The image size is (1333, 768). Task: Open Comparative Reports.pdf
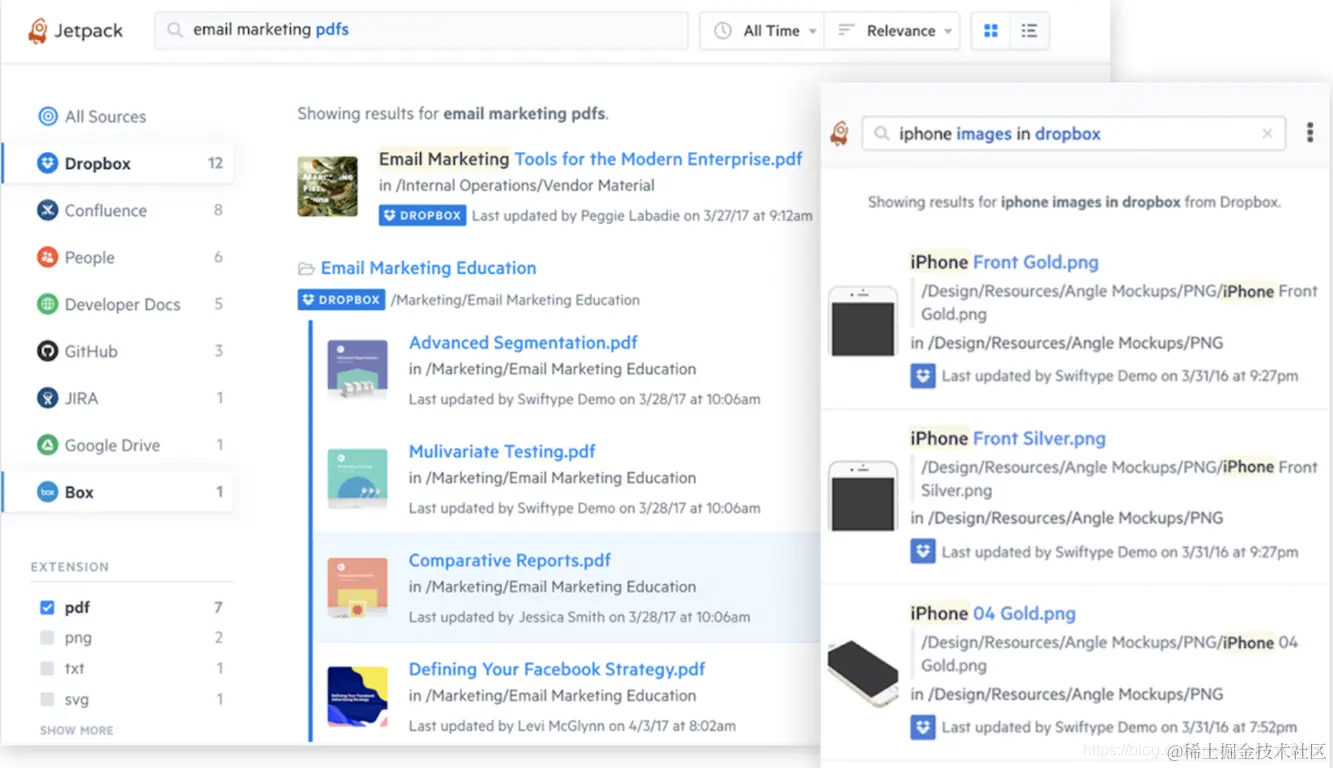(x=509, y=560)
